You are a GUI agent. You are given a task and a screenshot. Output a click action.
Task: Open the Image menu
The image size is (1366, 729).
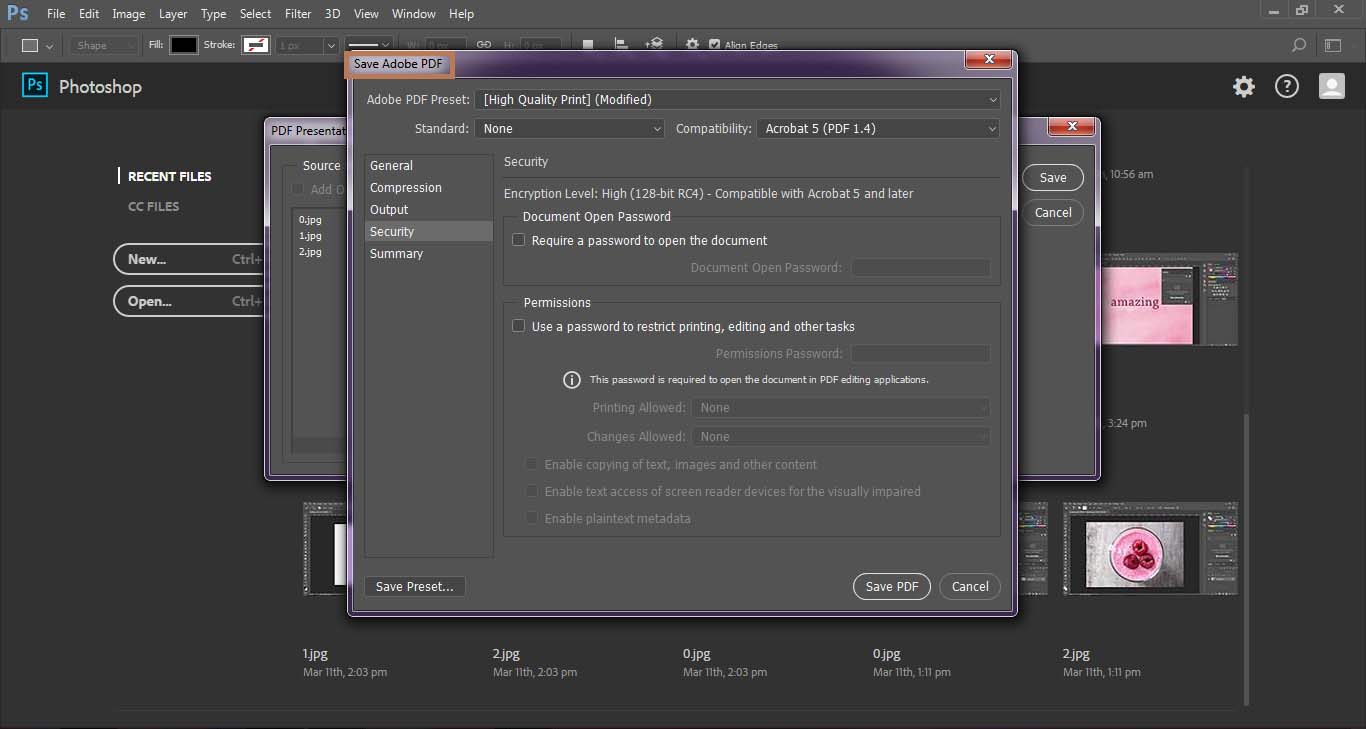click(128, 14)
